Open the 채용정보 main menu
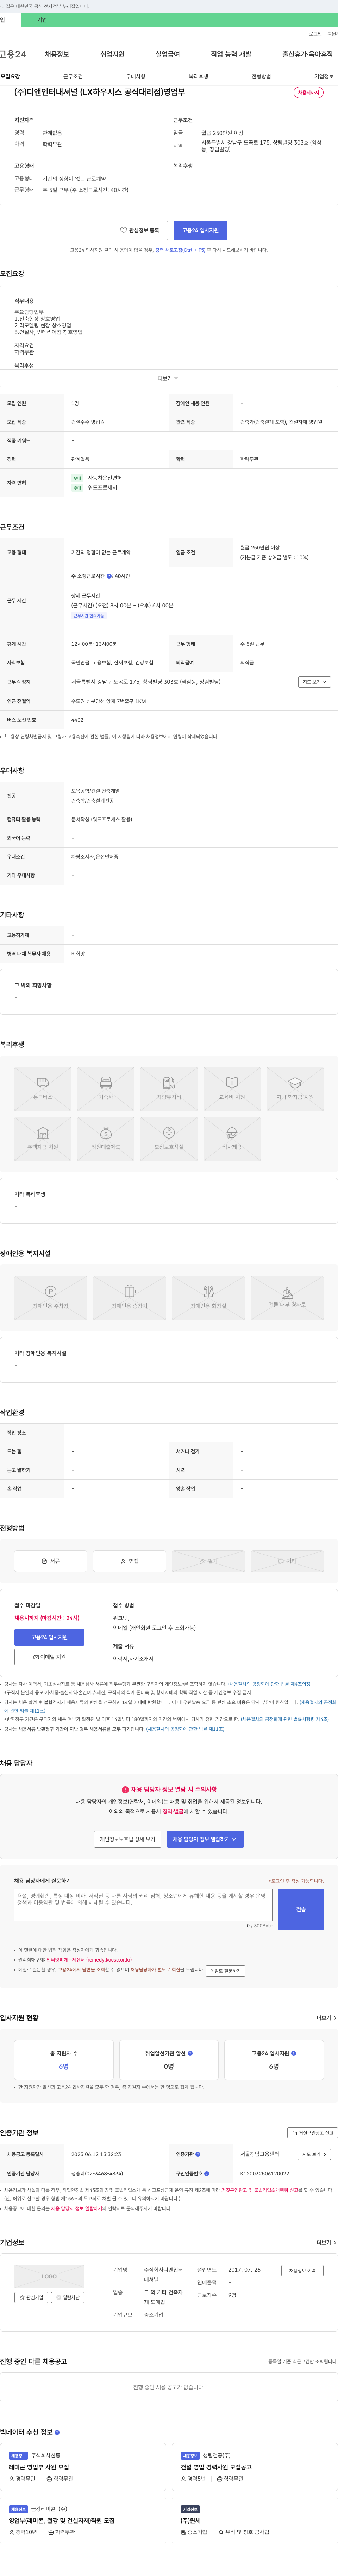 (x=57, y=54)
